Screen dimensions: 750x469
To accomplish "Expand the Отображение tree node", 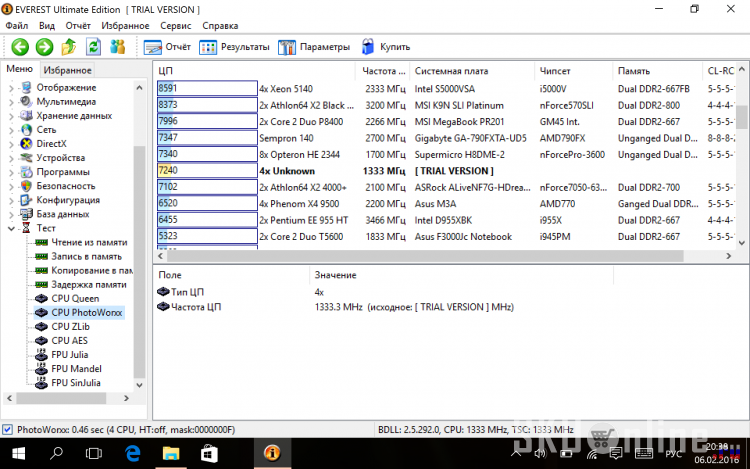I will 11,88.
